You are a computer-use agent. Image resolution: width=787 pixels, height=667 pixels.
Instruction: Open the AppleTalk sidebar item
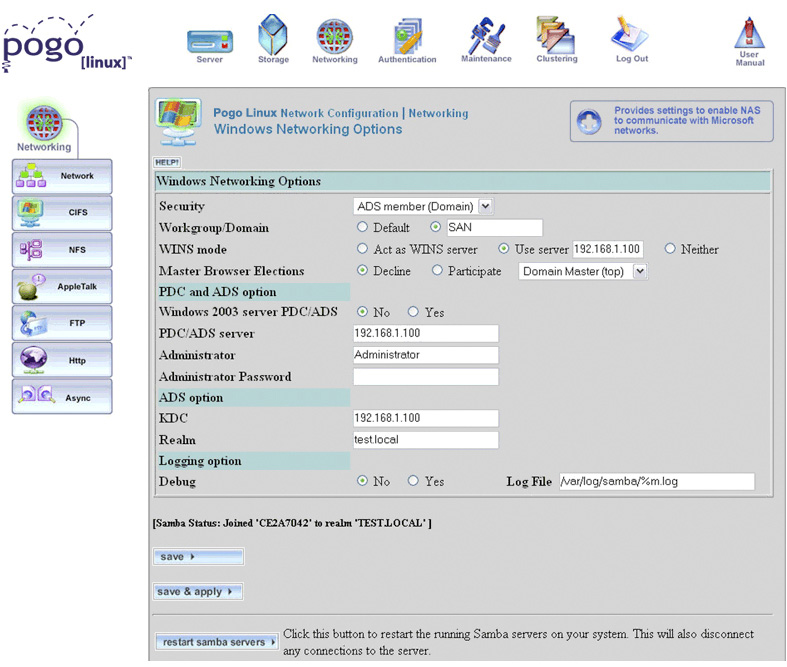62,287
